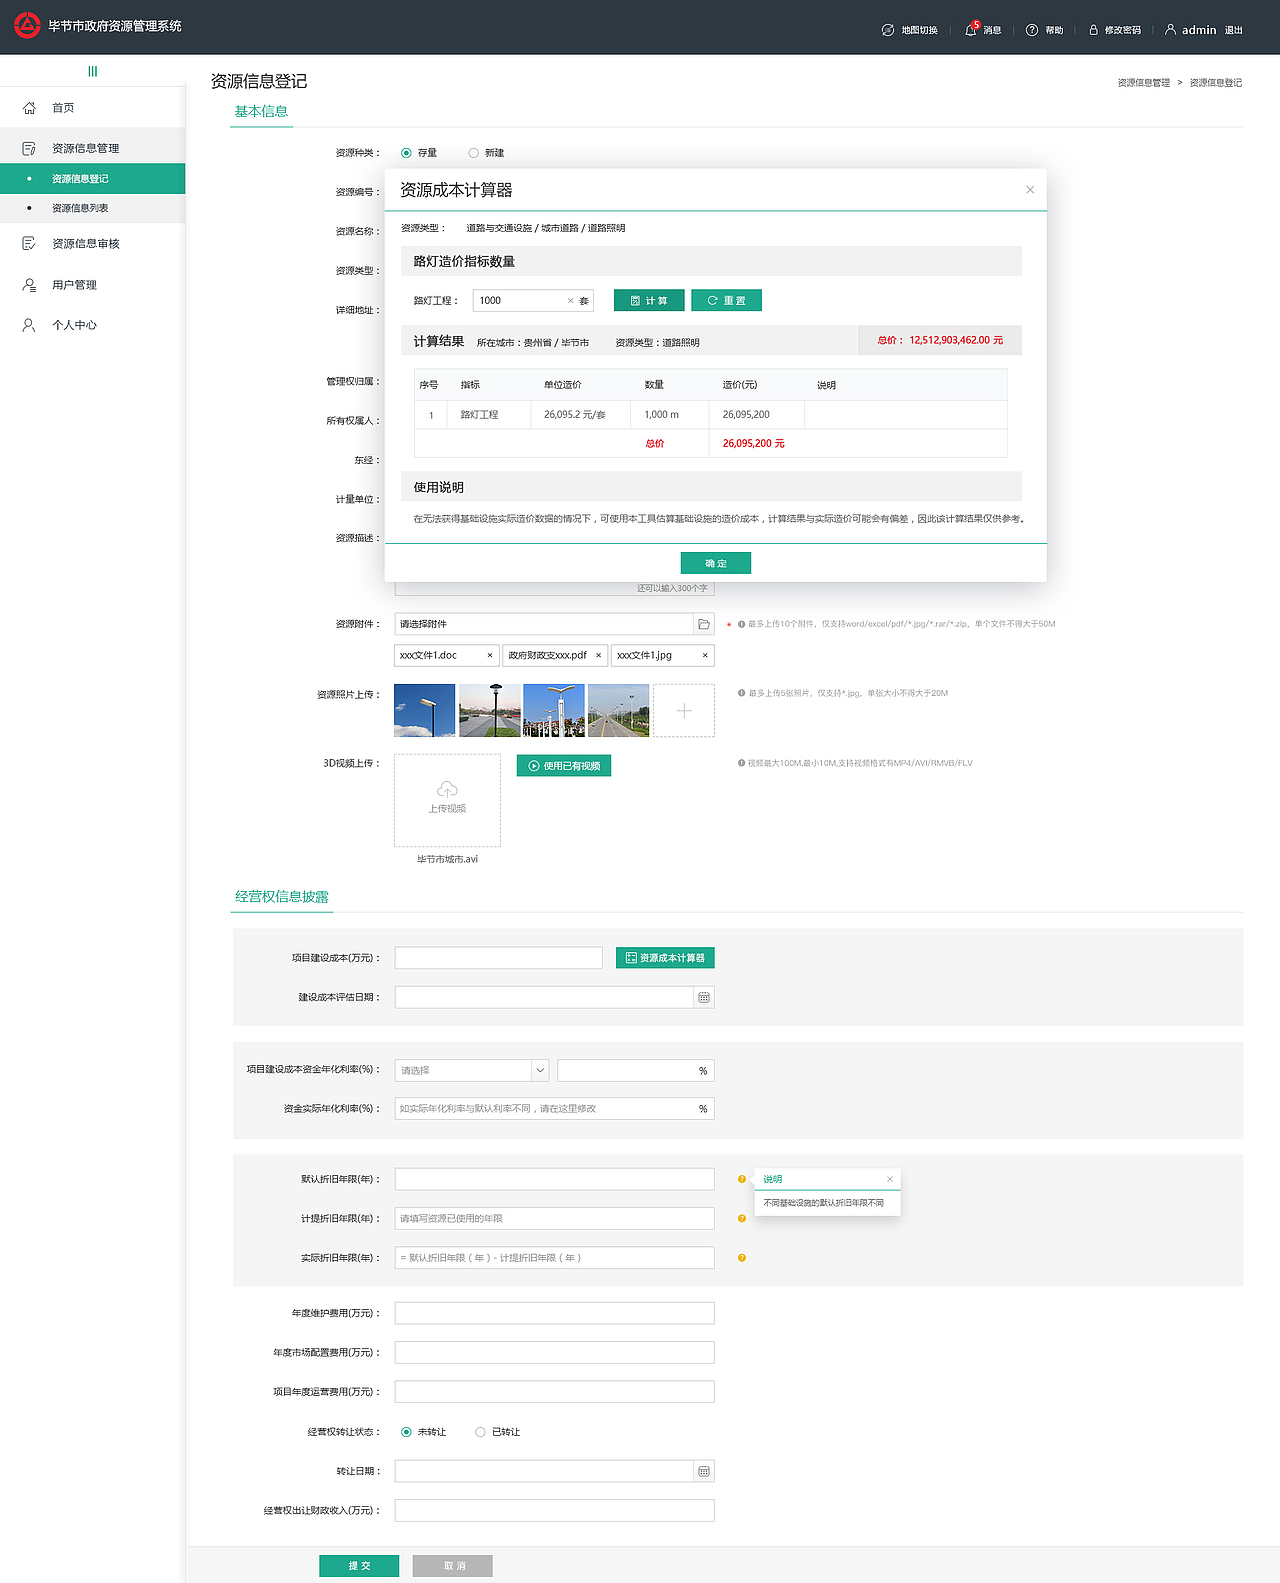
Task: Open fourth road photo thumbnail
Action: click(619, 710)
